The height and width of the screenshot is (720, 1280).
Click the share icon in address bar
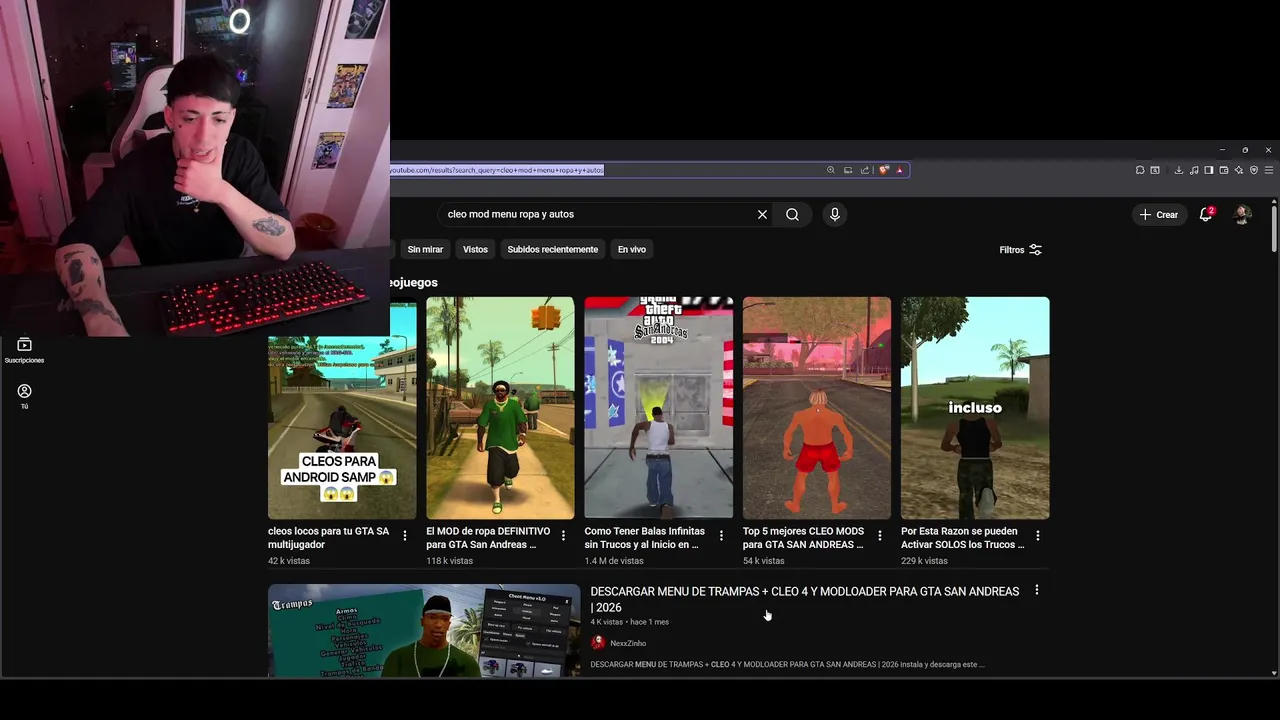click(x=865, y=170)
